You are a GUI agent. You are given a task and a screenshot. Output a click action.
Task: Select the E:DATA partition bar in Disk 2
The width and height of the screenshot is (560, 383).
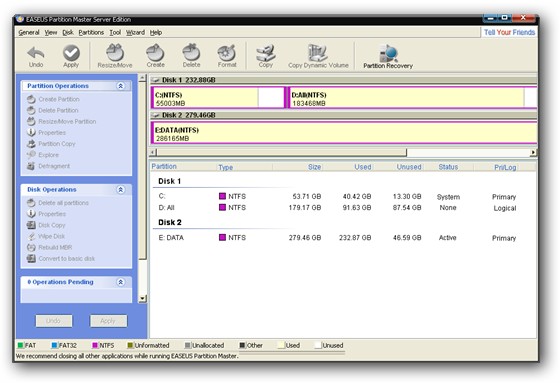(344, 133)
